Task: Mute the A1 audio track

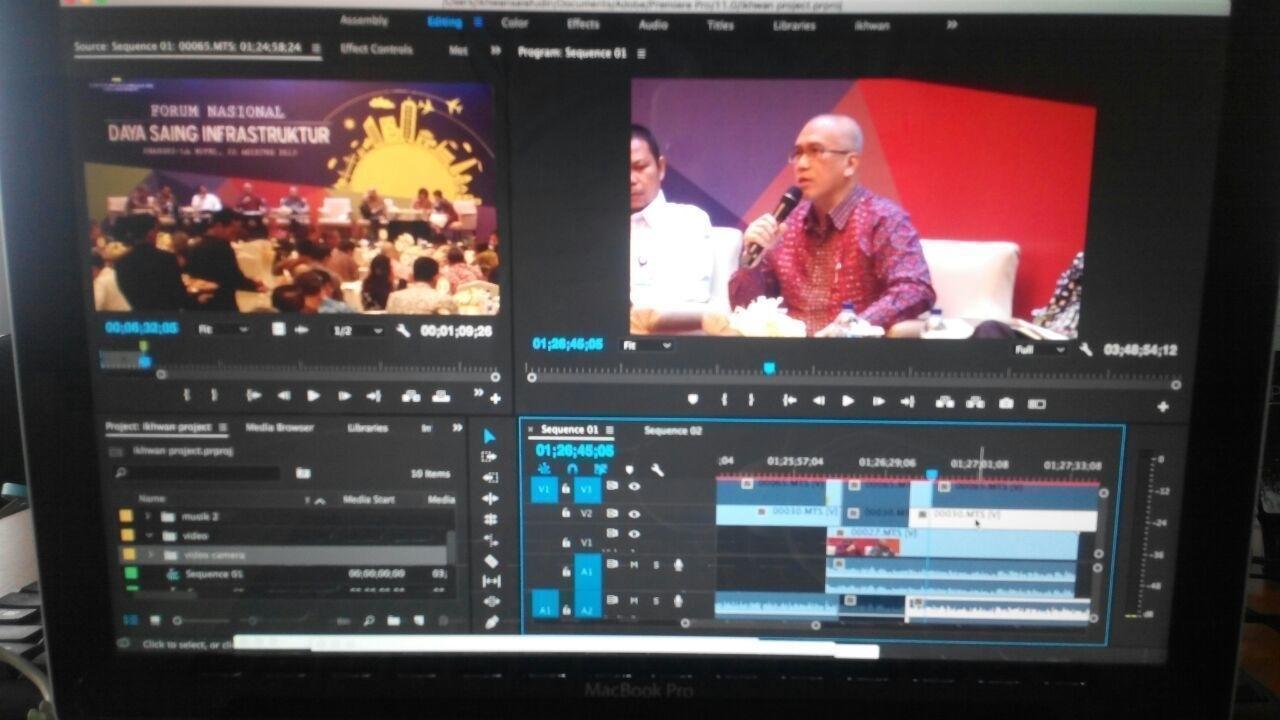Action: click(x=634, y=565)
